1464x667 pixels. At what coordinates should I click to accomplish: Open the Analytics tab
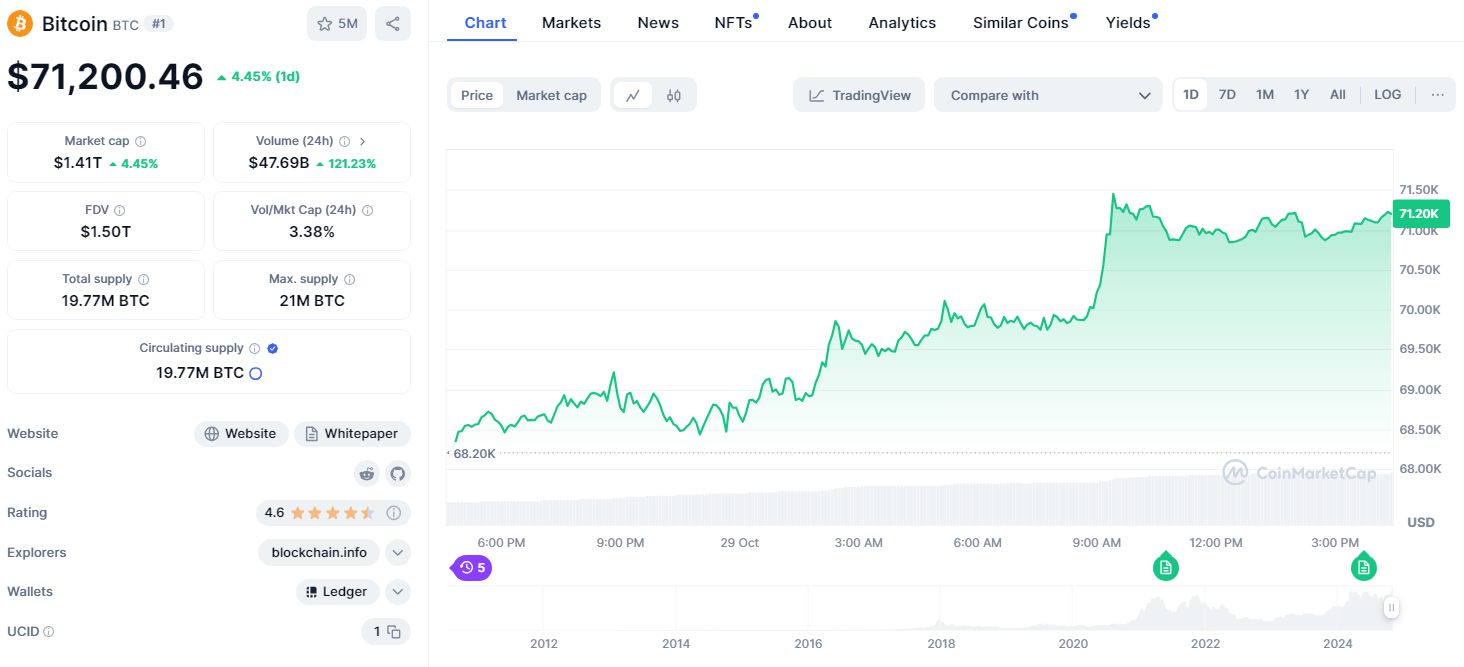[902, 22]
